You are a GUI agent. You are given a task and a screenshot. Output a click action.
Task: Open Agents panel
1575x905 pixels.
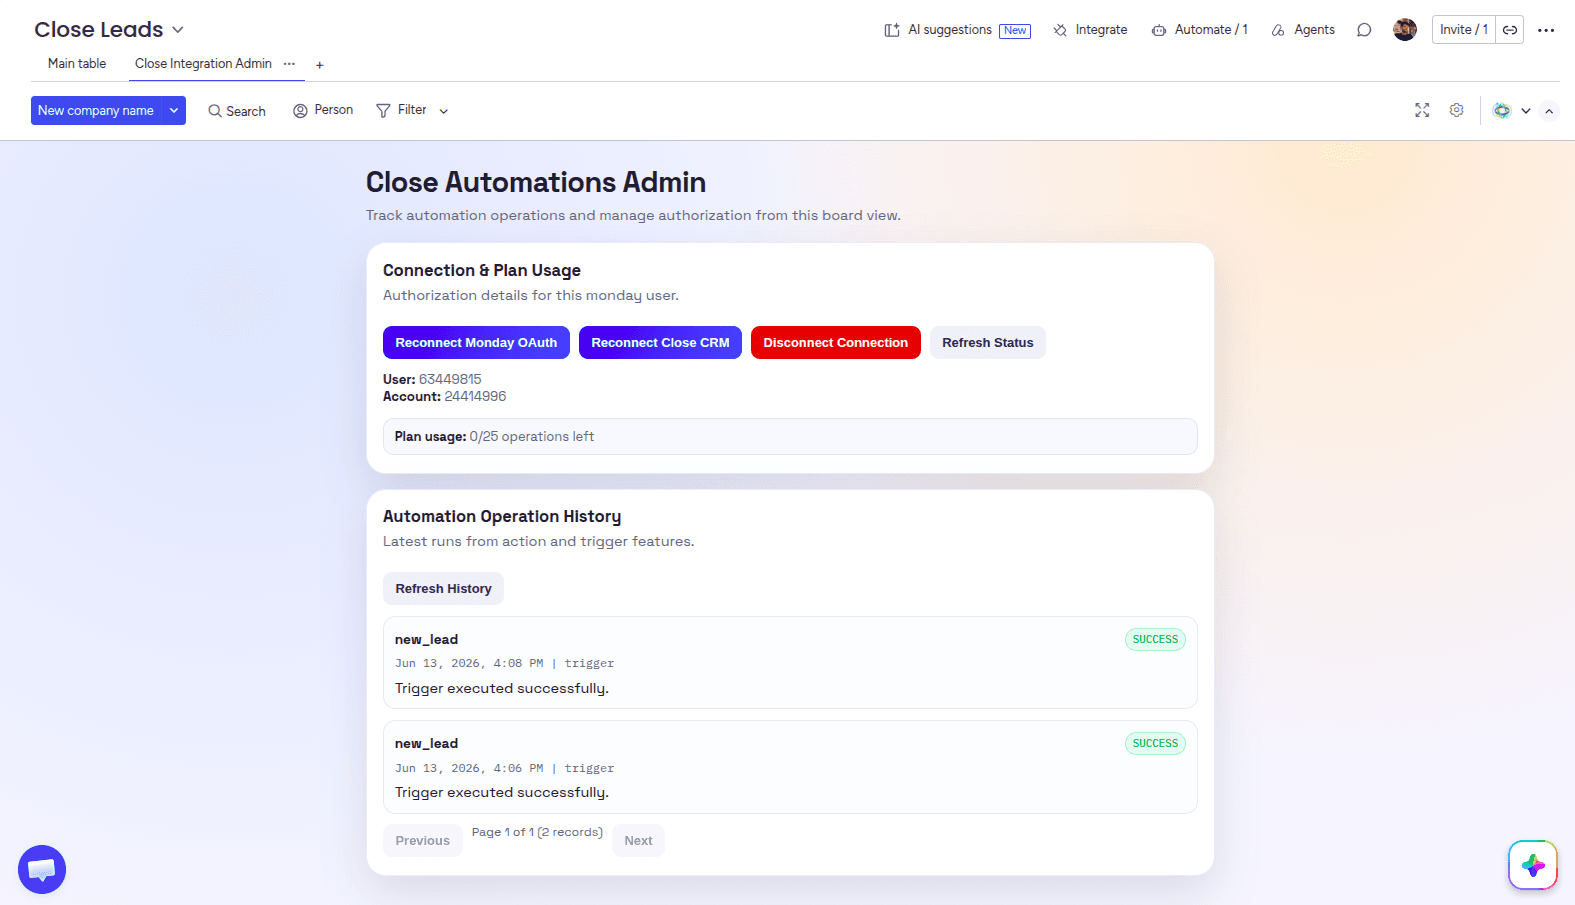point(1303,30)
